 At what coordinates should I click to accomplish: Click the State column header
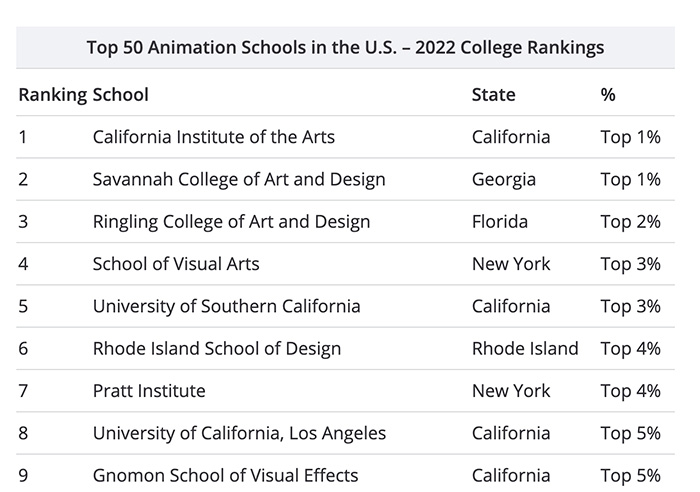click(493, 95)
